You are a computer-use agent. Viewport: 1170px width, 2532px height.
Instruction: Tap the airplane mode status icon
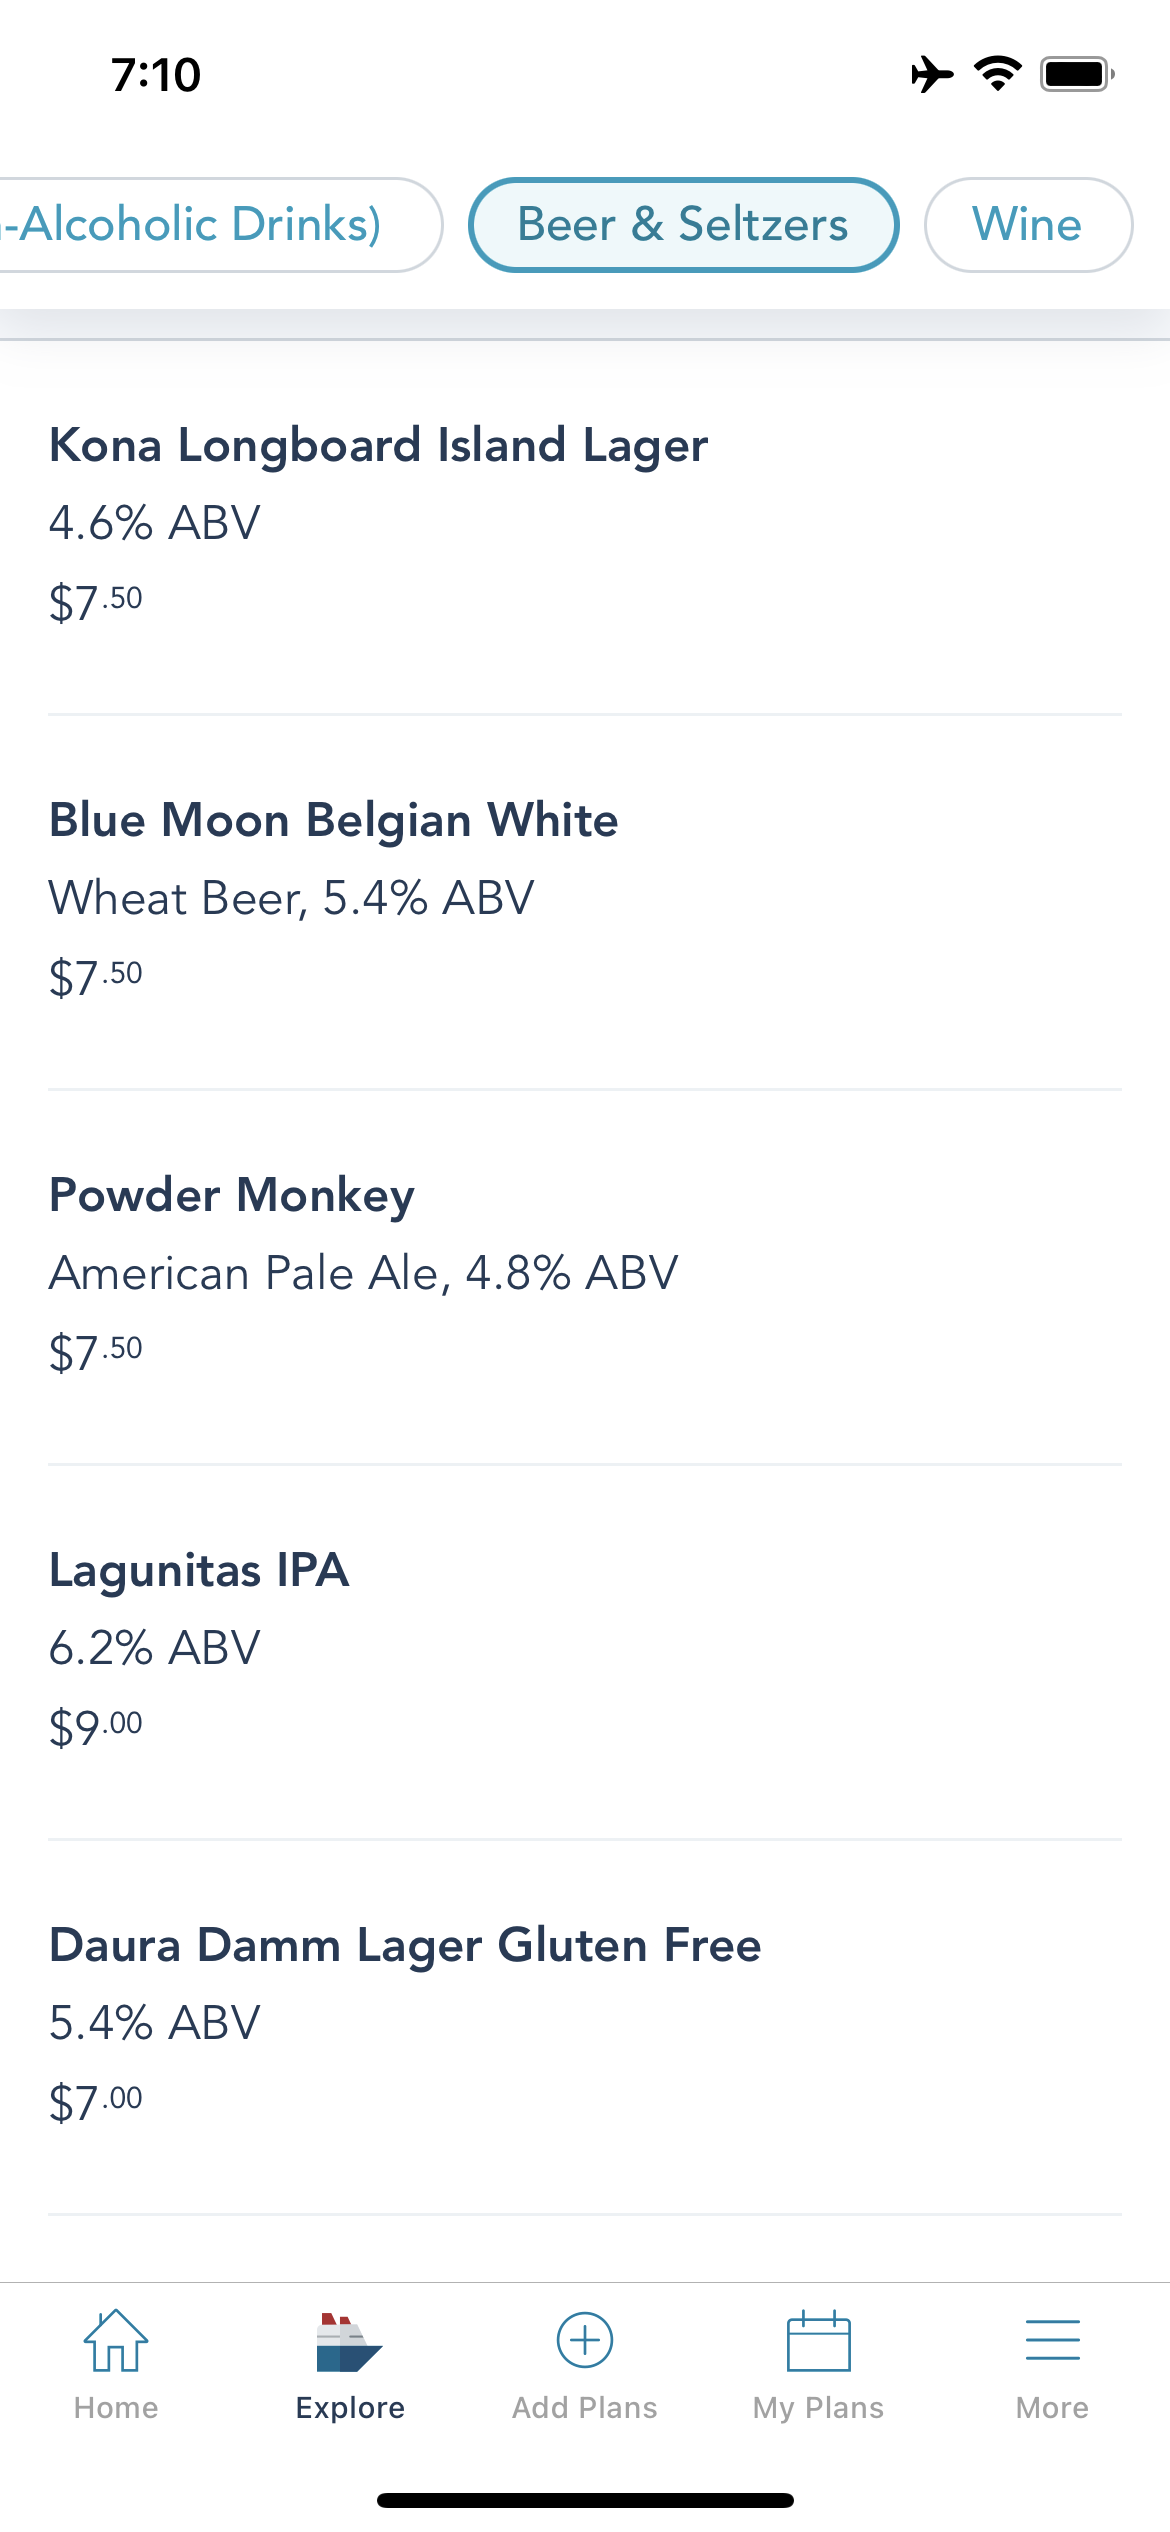[932, 75]
